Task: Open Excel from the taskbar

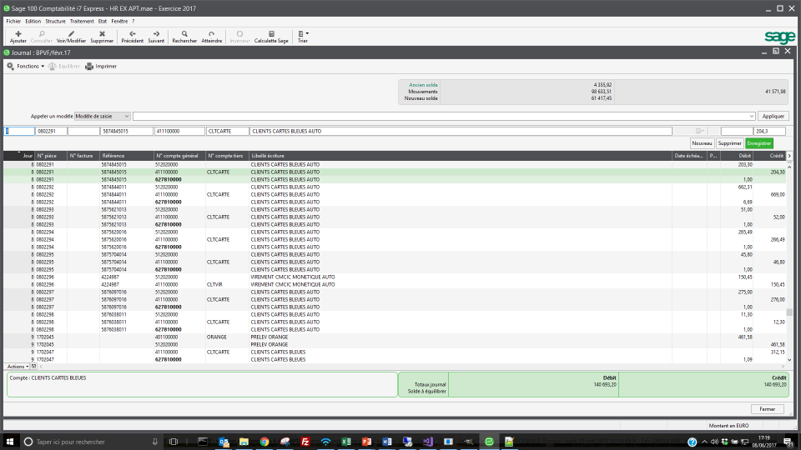Action: (346, 441)
